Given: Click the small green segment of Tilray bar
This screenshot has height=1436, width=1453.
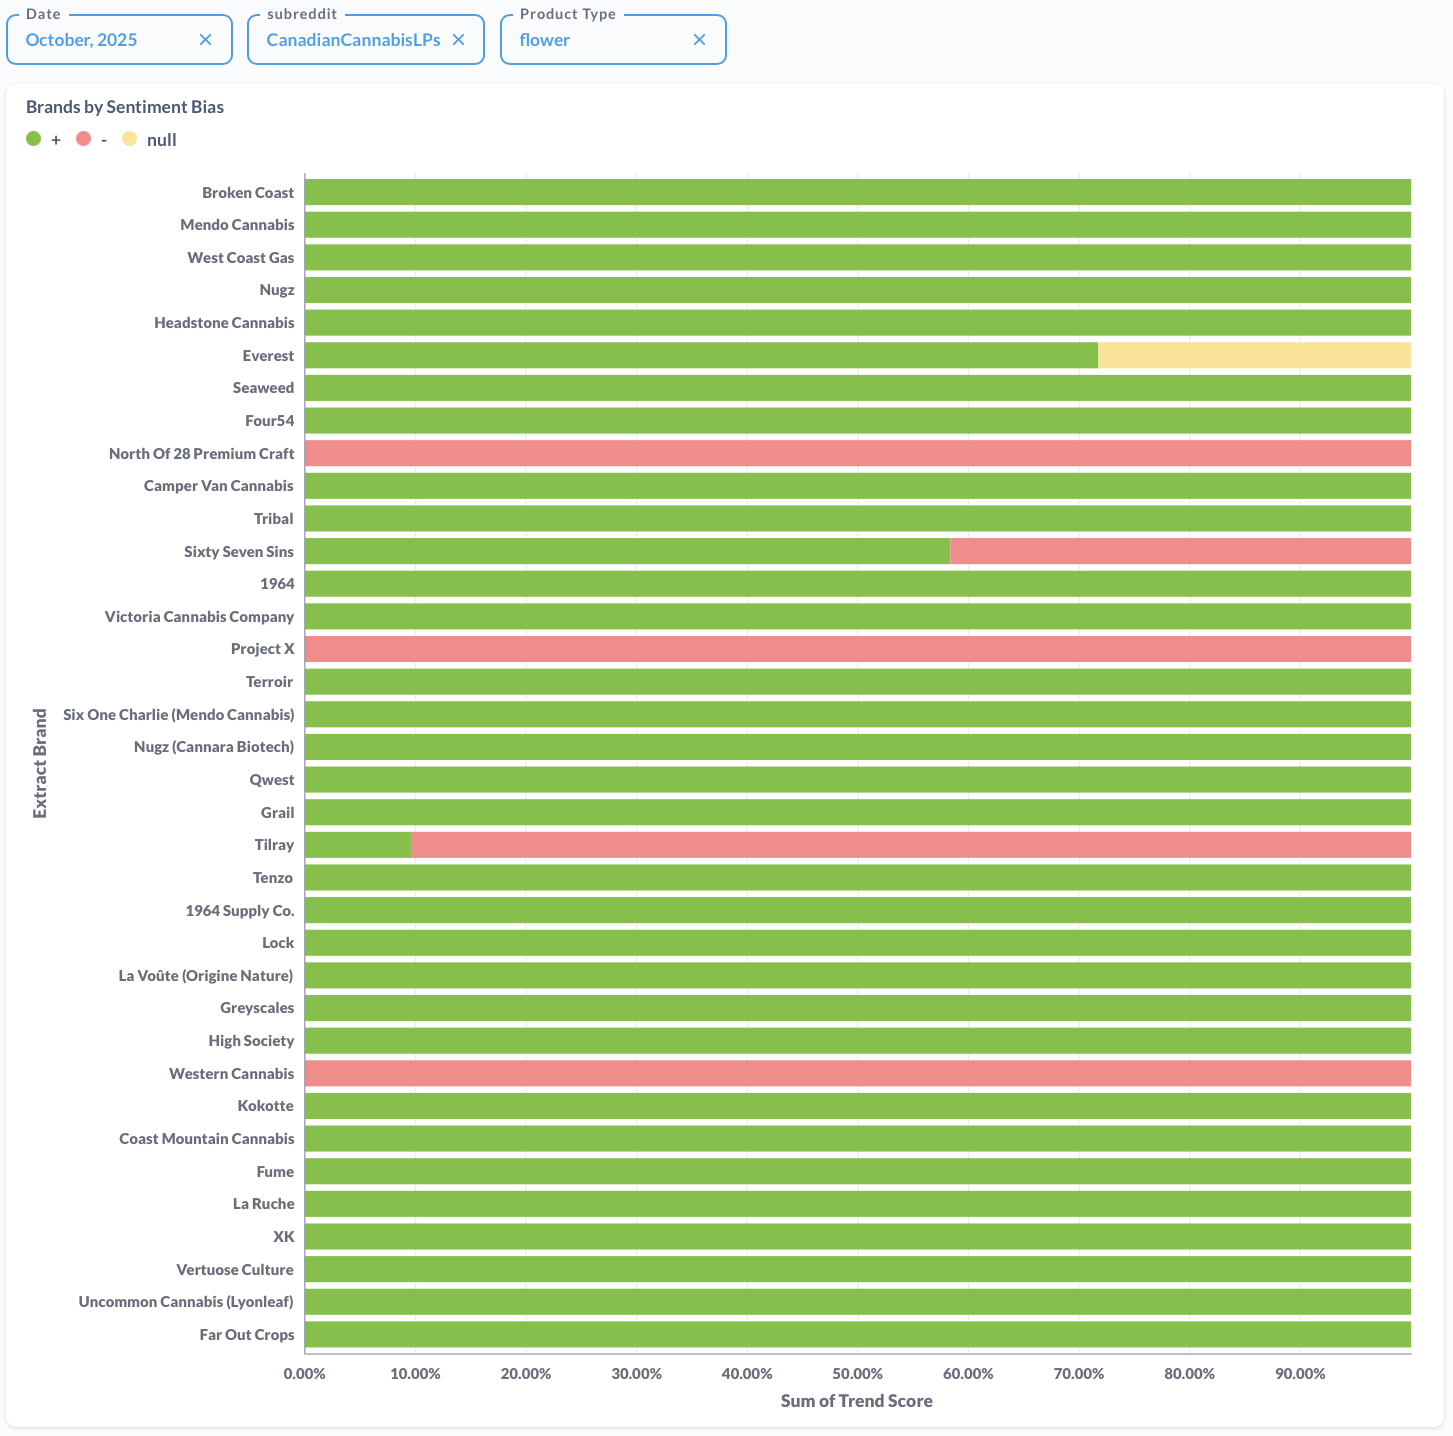Looking at the screenshot, I should [x=357, y=845].
